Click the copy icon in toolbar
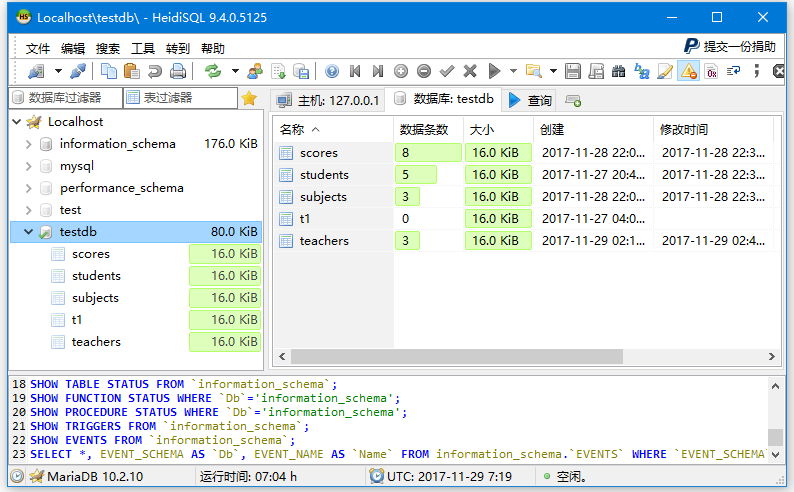 108,71
